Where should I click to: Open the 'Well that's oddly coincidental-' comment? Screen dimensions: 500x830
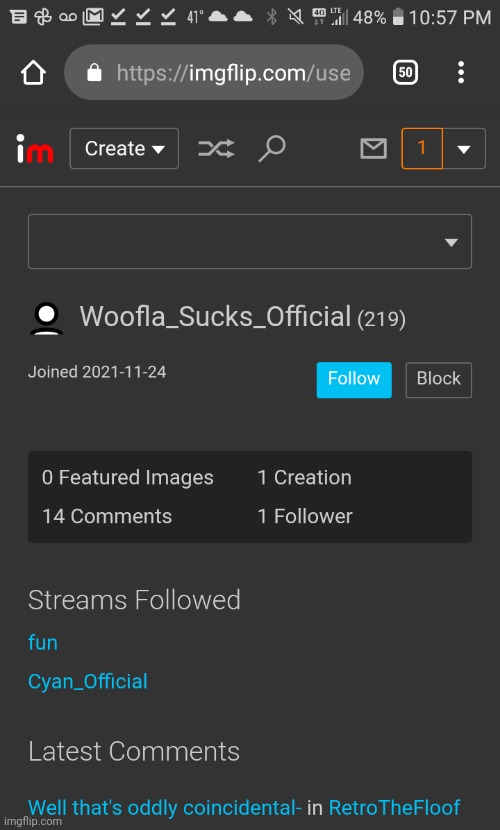coord(165,808)
